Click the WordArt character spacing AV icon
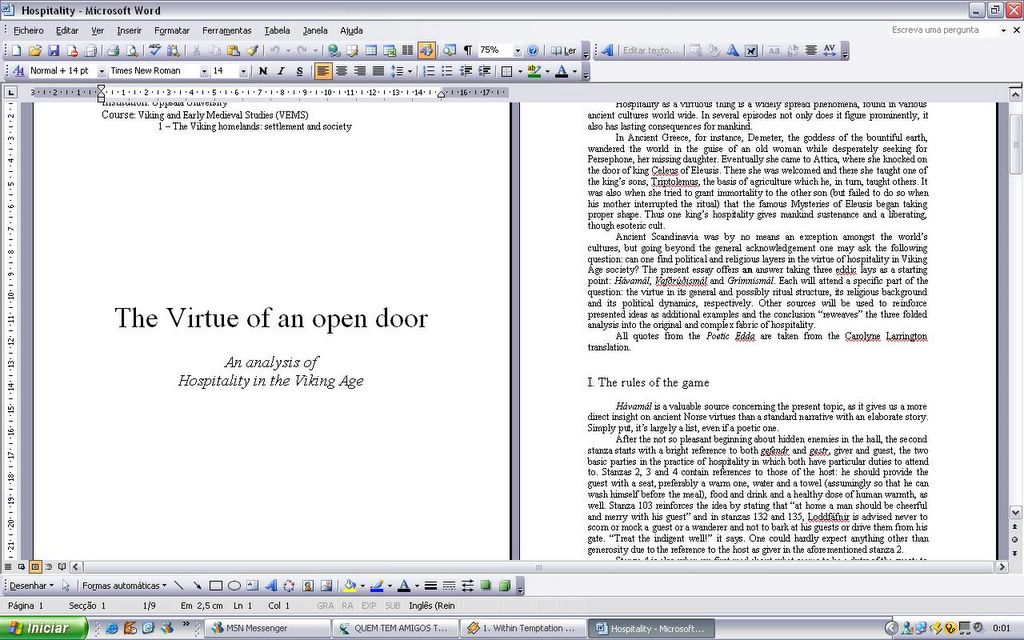This screenshot has height=640, width=1024. pyautogui.click(x=829, y=50)
